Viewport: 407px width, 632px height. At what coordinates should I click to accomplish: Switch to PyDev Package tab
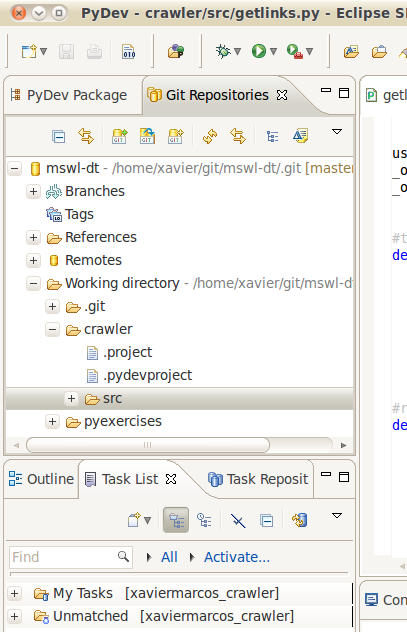pyautogui.click(x=69, y=95)
